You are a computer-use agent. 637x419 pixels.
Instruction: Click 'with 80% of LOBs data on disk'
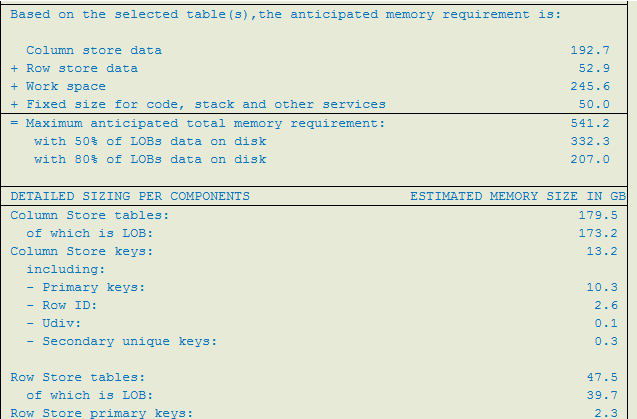(x=150, y=159)
